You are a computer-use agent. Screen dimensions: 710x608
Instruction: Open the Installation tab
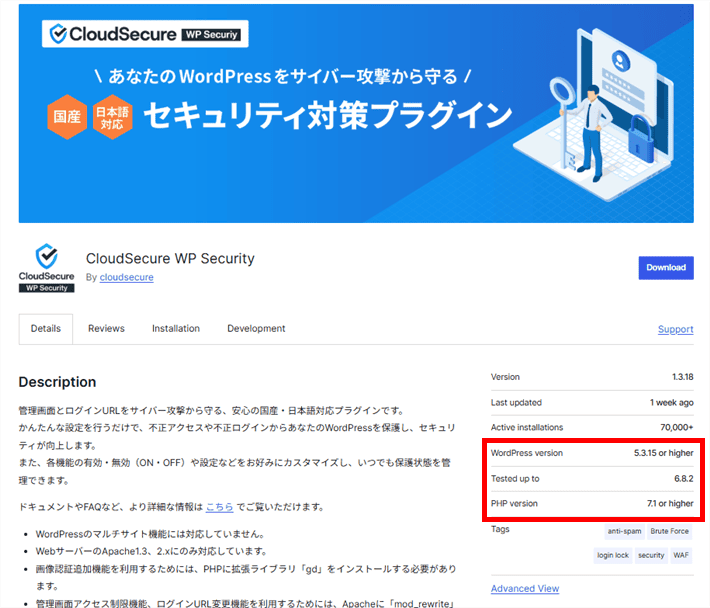(176, 329)
